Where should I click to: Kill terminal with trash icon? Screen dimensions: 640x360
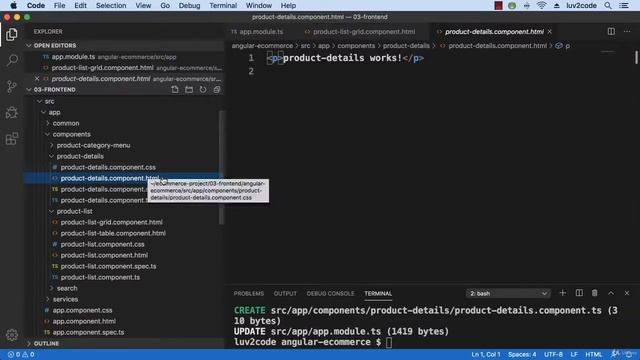[x=595, y=293]
